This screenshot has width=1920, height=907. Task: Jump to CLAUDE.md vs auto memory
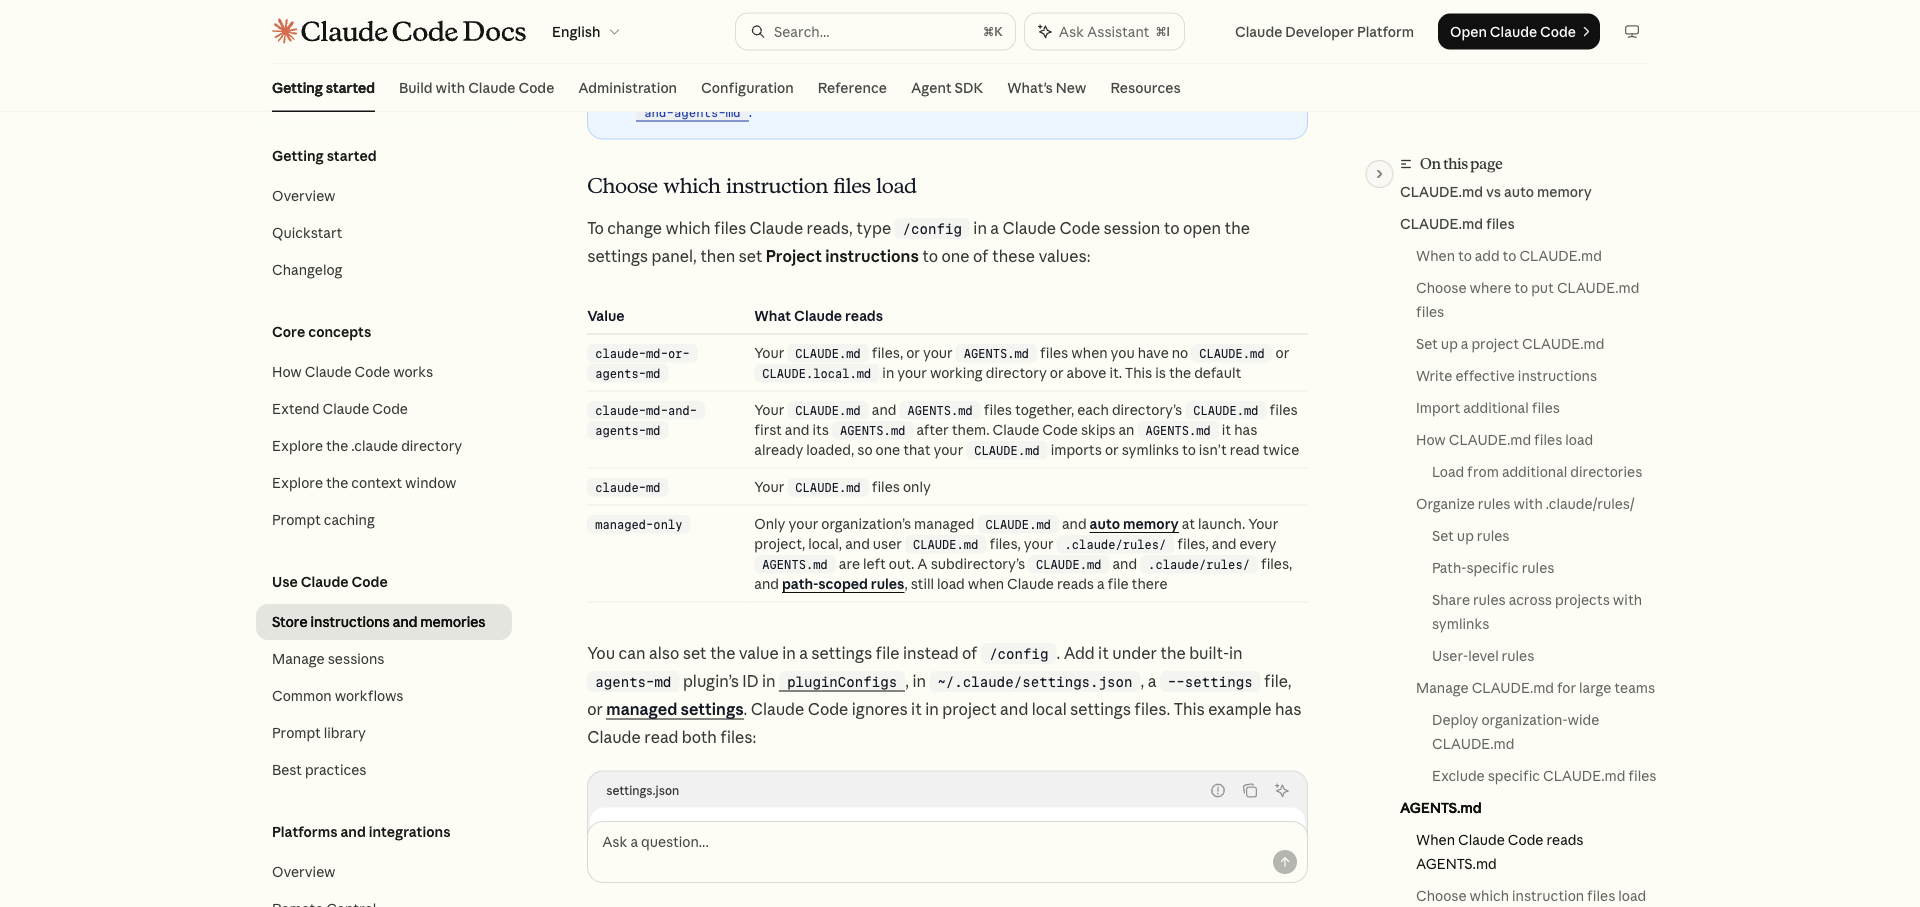click(1495, 192)
